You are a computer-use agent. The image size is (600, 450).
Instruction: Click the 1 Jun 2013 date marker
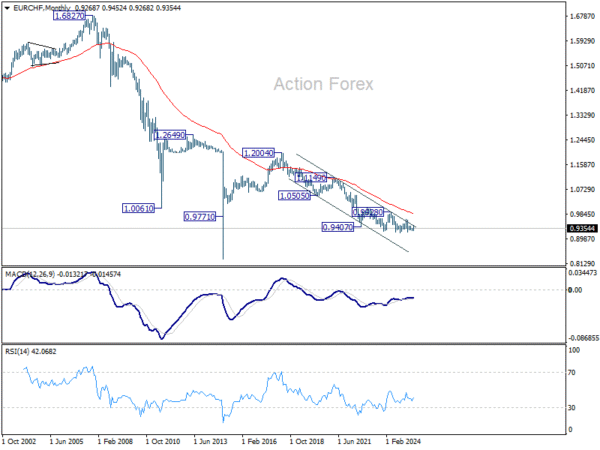pos(211,441)
